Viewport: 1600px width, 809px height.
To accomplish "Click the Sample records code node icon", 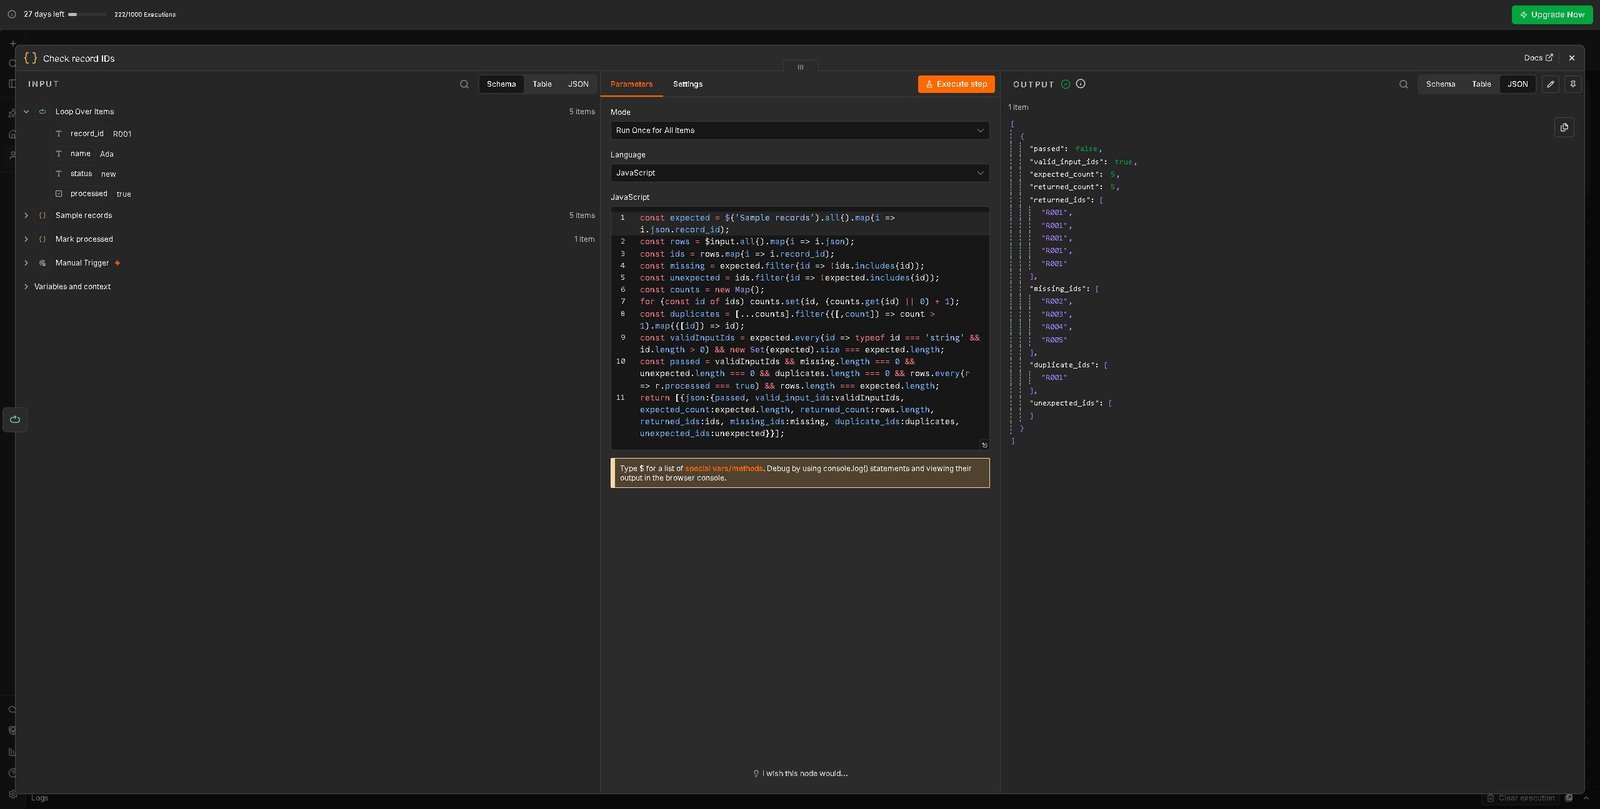I will point(42,215).
